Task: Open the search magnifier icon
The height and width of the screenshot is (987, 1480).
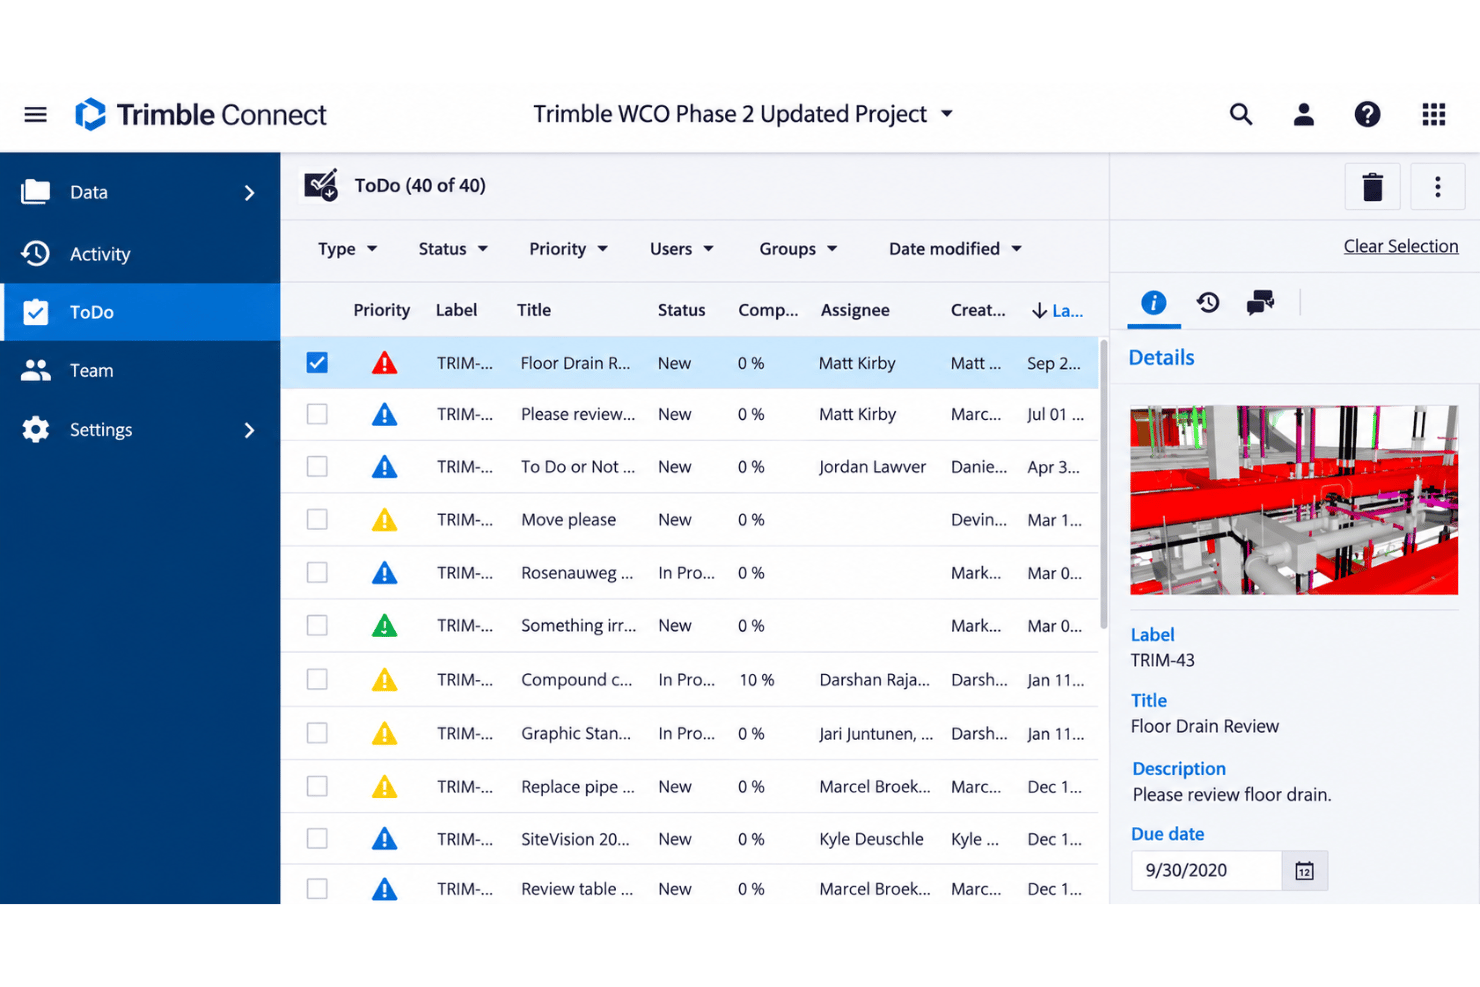Action: coord(1240,115)
